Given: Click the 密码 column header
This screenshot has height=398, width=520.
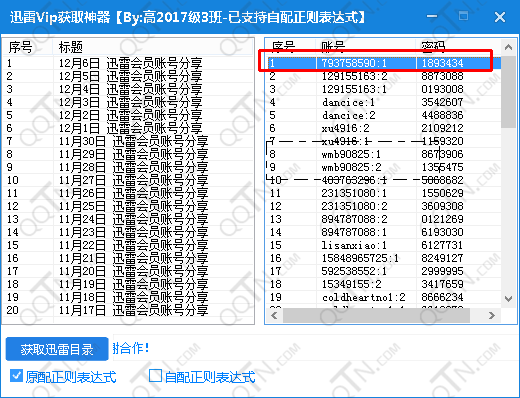Looking at the screenshot, I should click(459, 46).
